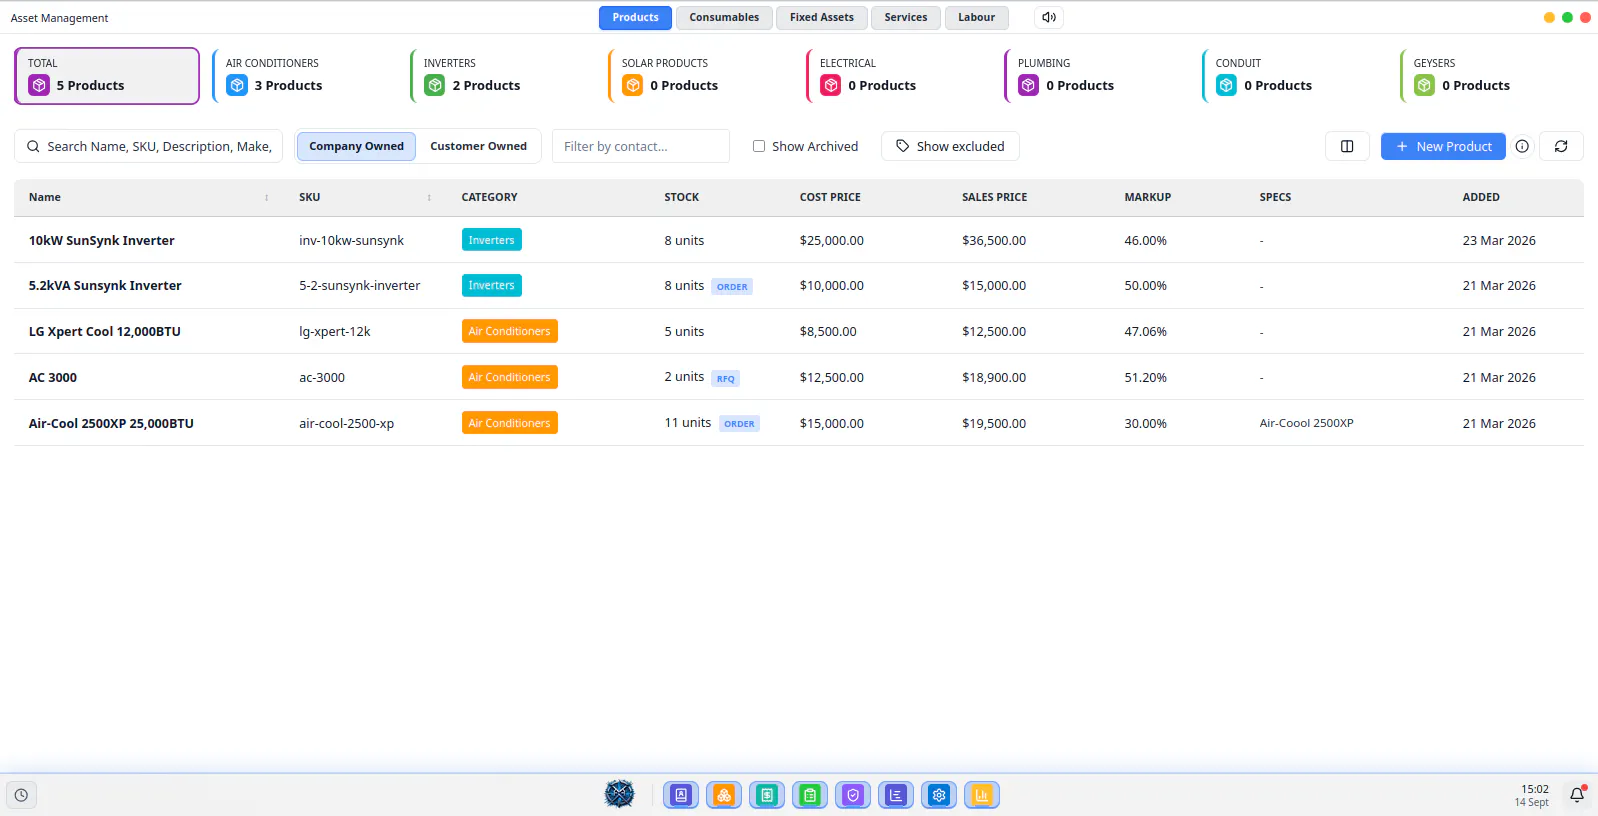Select the Total 5 Products card
Image resolution: width=1598 pixels, height=816 pixels.
[107, 76]
